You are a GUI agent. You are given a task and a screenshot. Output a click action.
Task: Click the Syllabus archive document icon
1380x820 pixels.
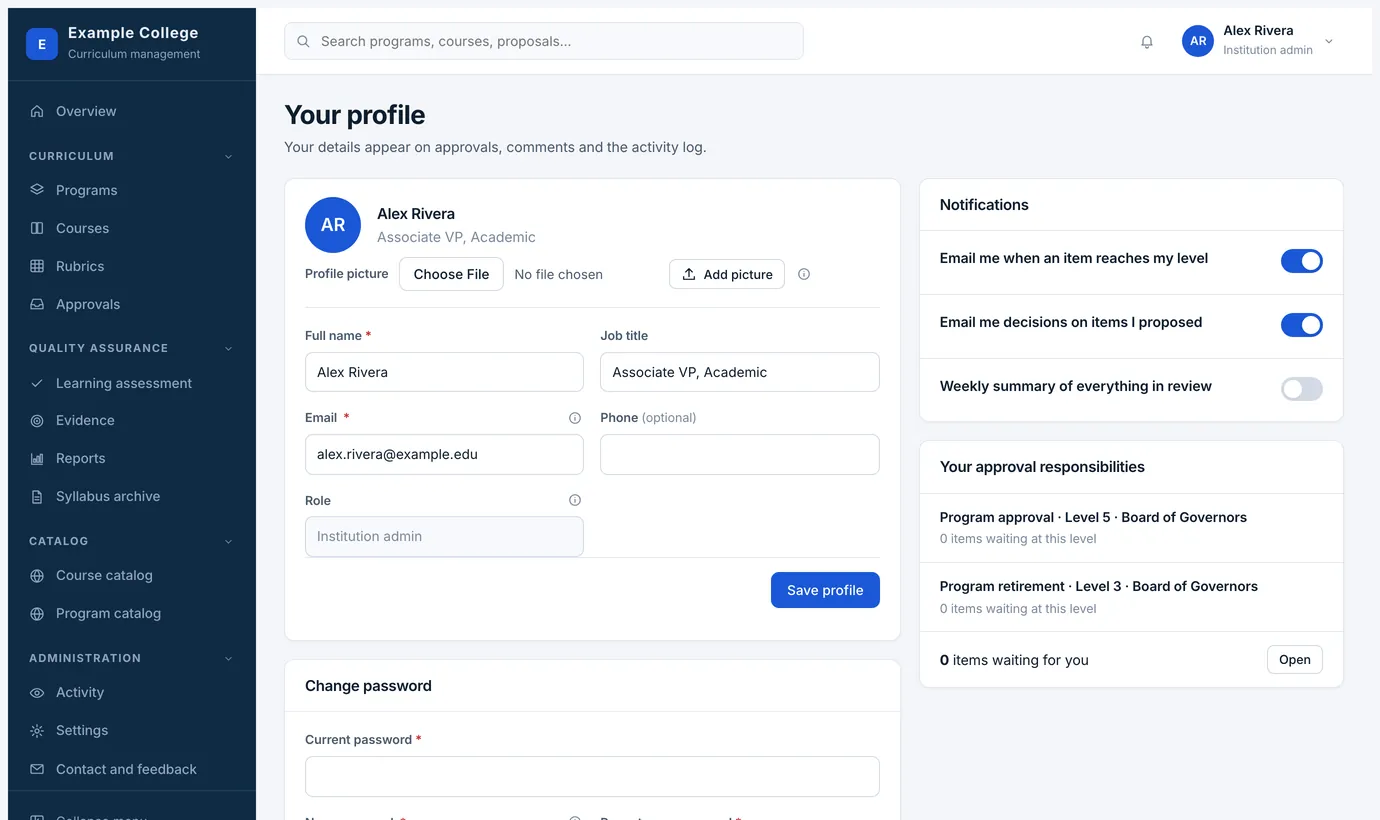[x=37, y=497]
